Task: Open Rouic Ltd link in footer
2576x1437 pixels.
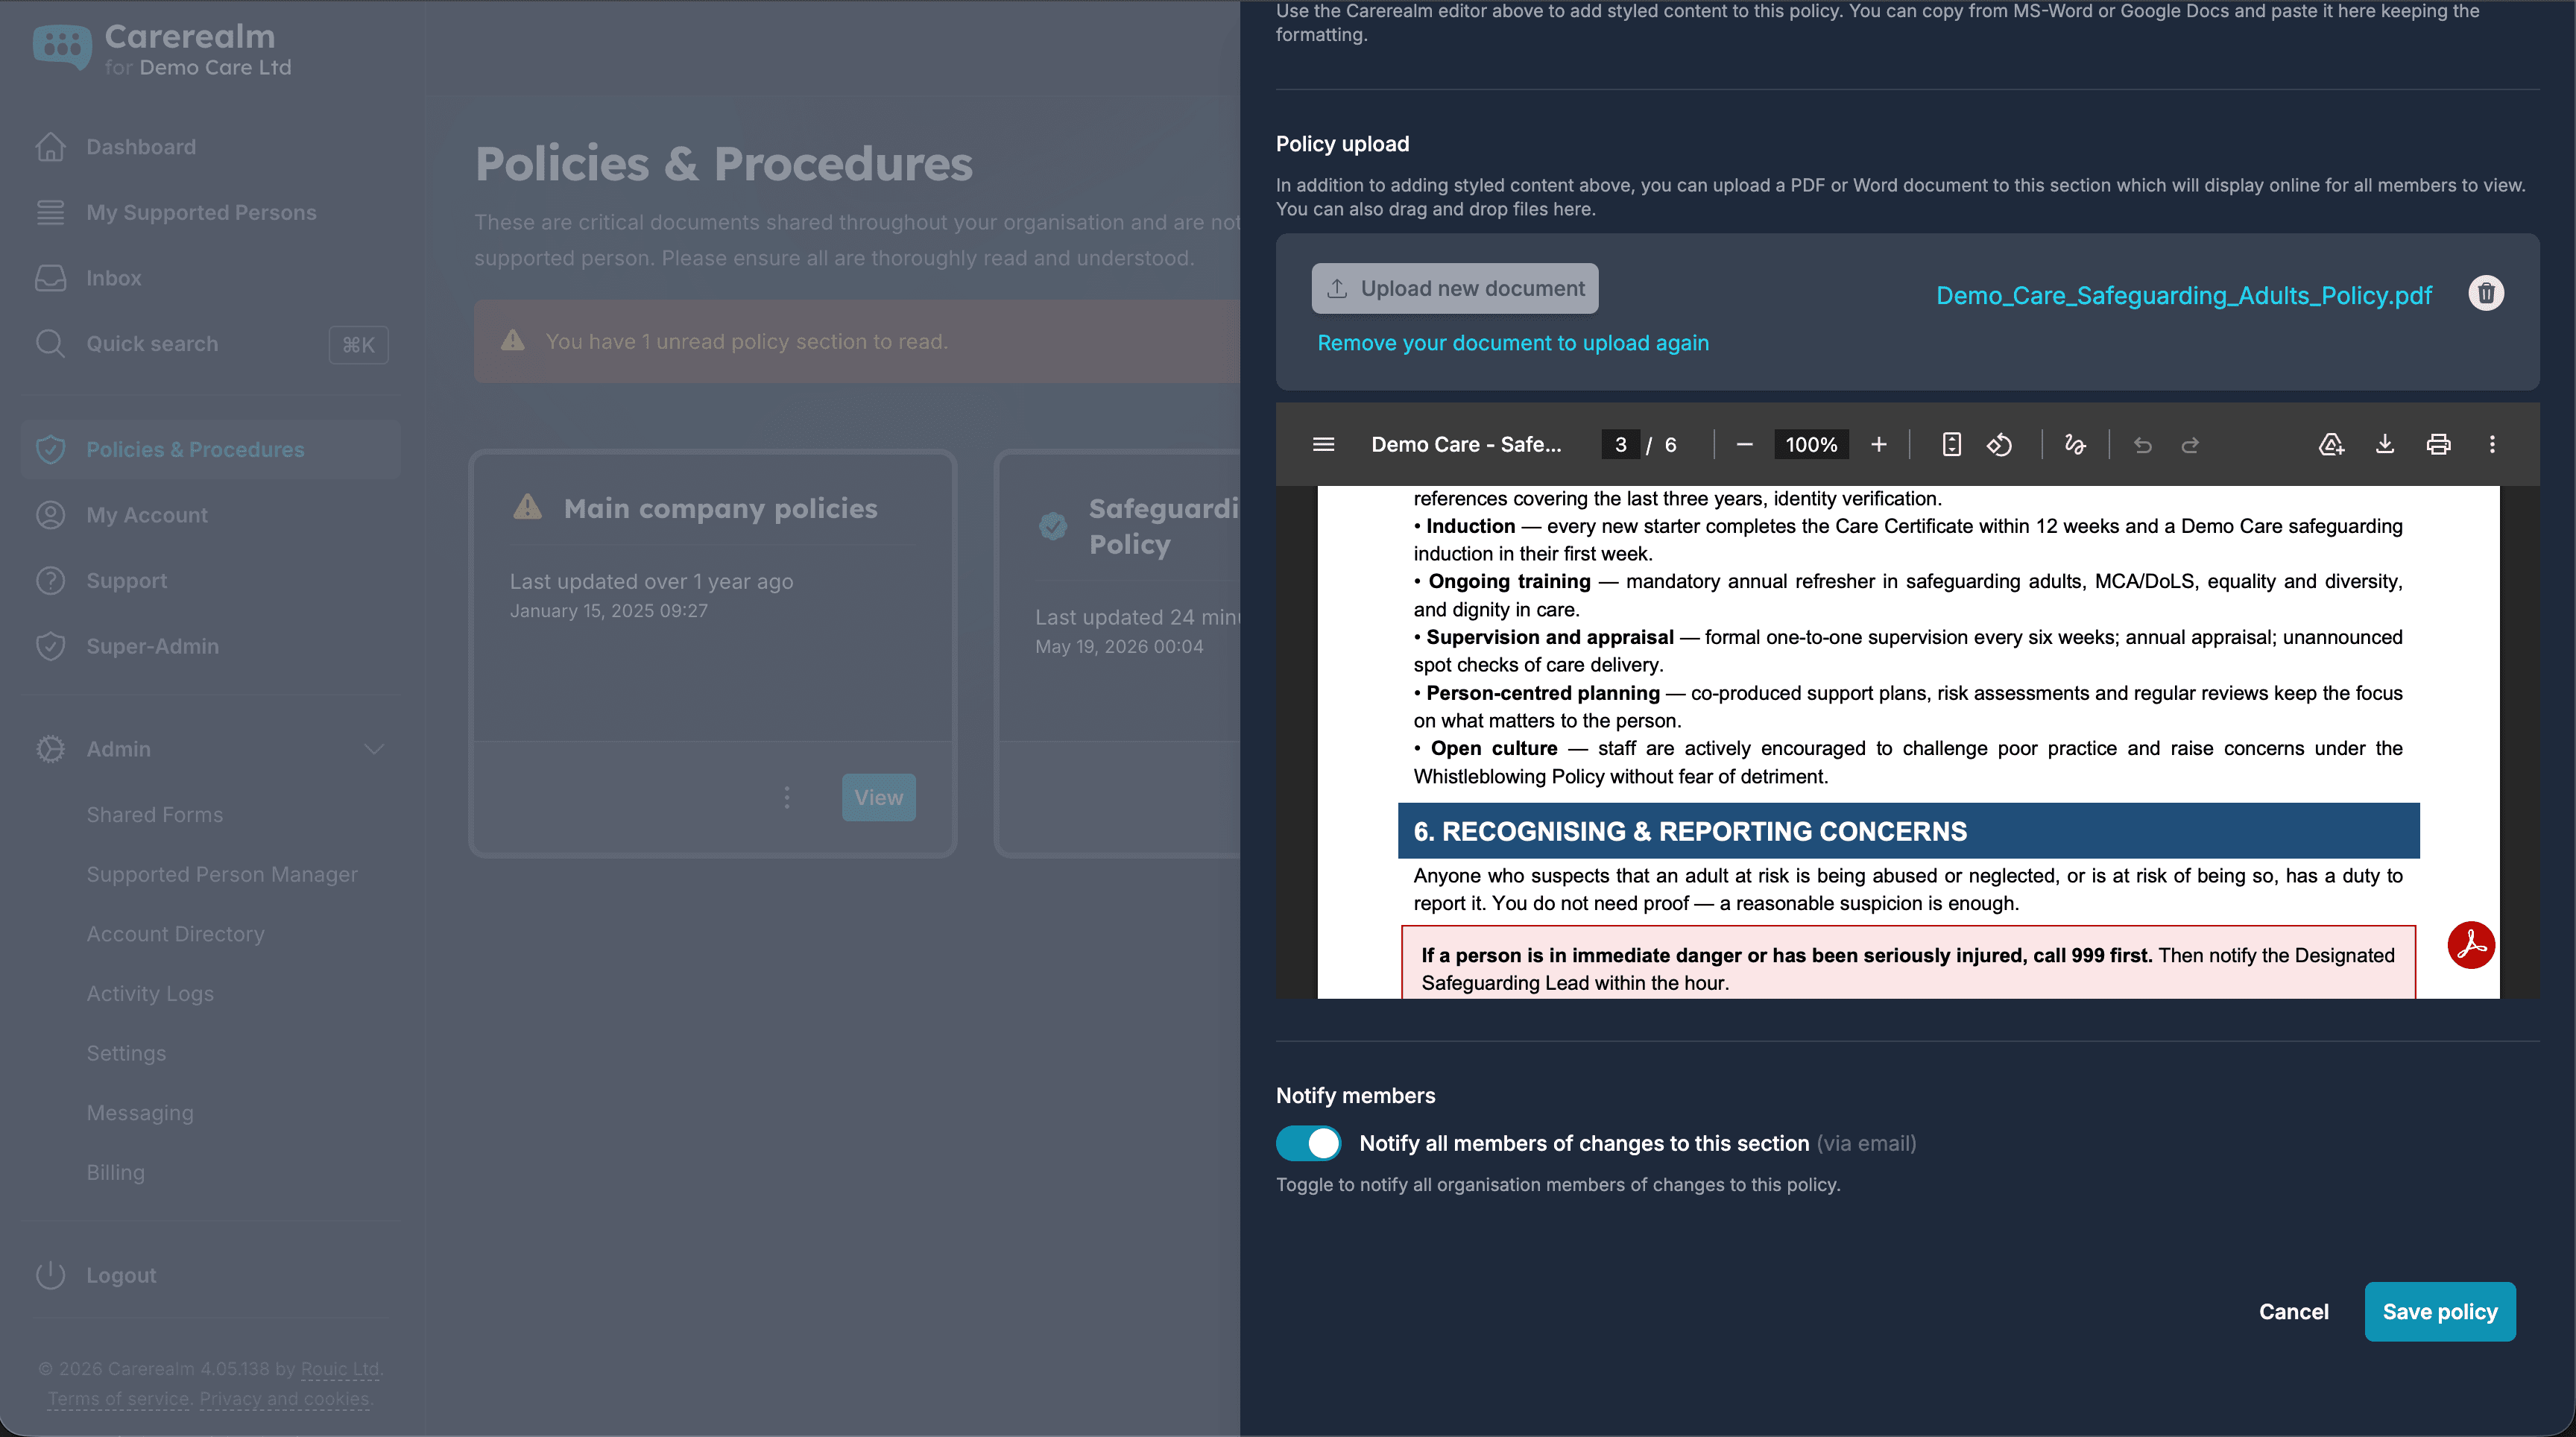Action: pos(340,1368)
